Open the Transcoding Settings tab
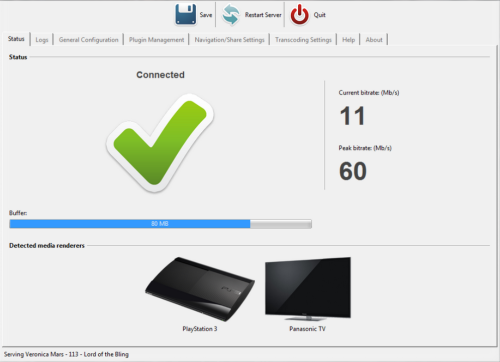The width and height of the screenshot is (500, 362). [303, 40]
